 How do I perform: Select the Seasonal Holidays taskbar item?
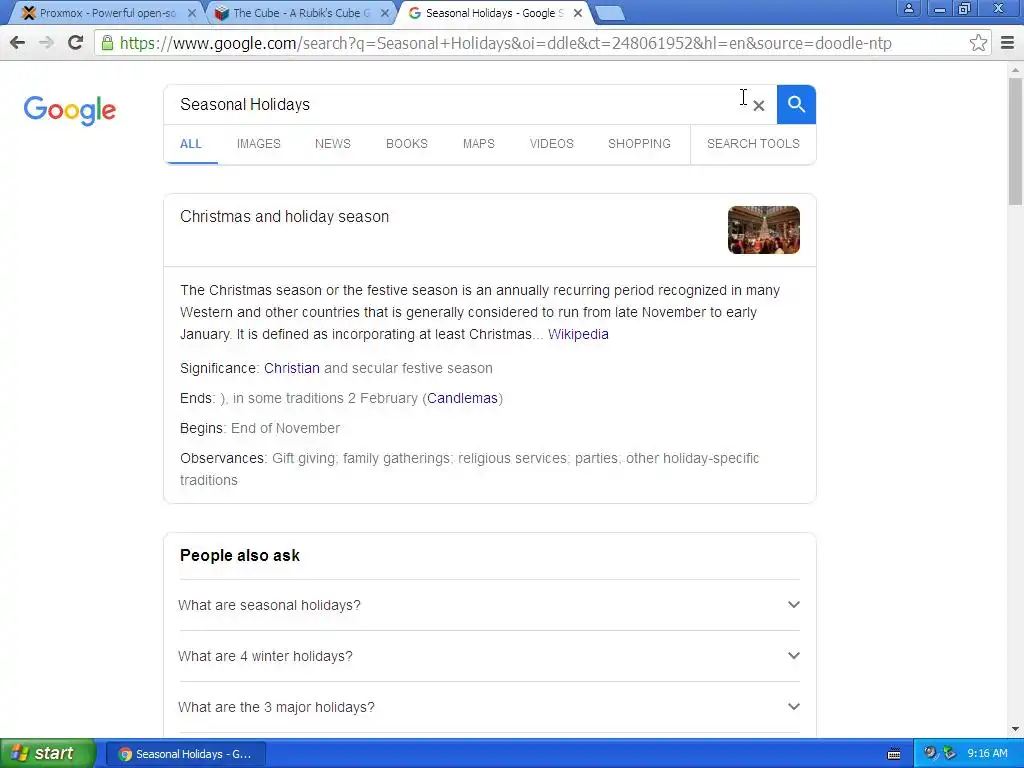tap(185, 754)
